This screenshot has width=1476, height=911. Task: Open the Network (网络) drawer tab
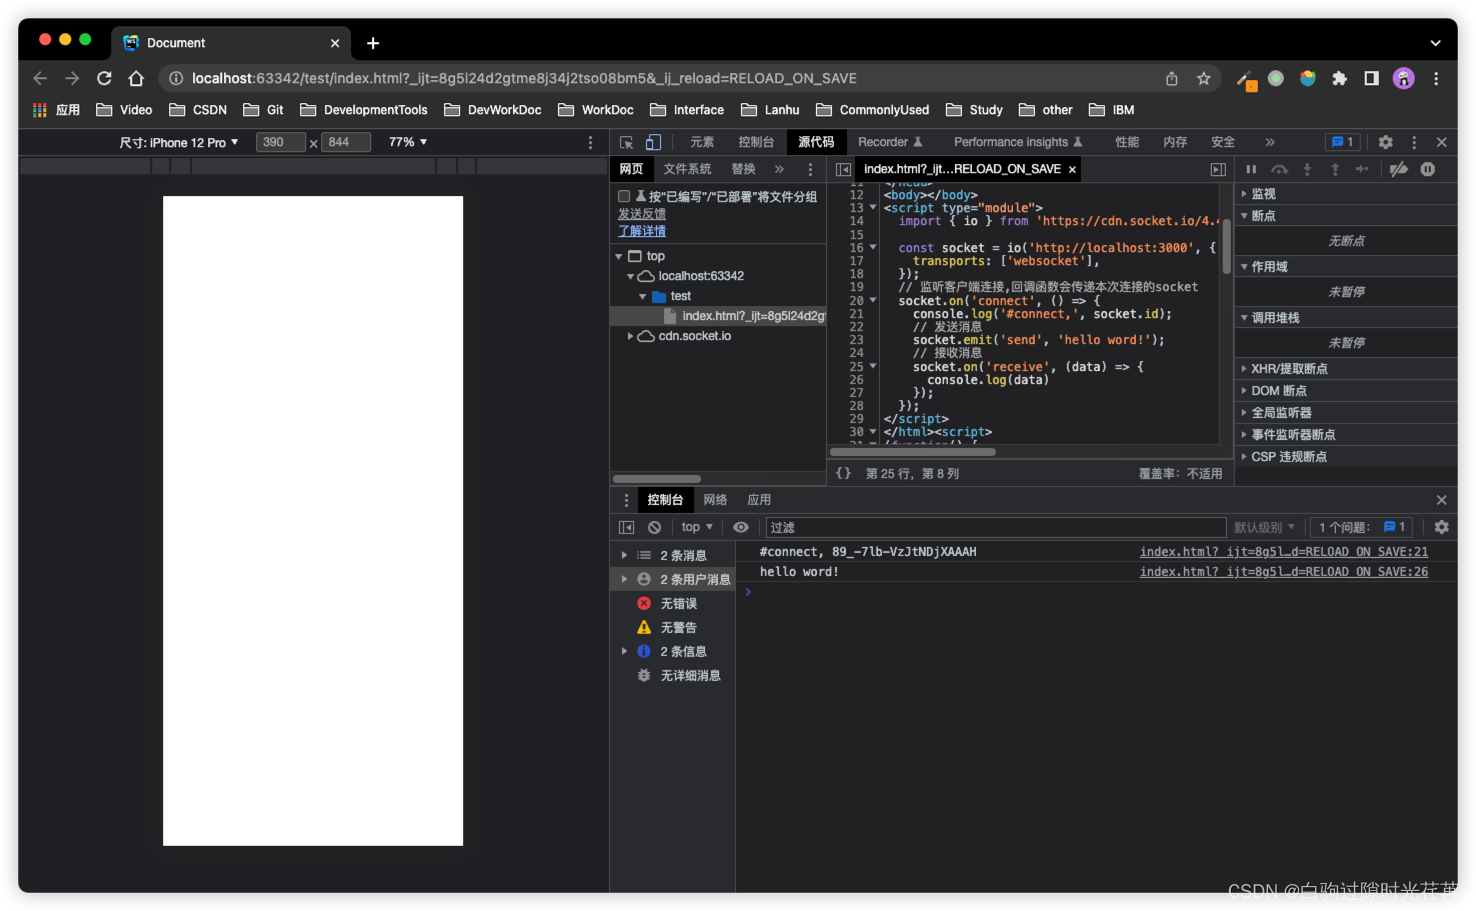pos(715,500)
